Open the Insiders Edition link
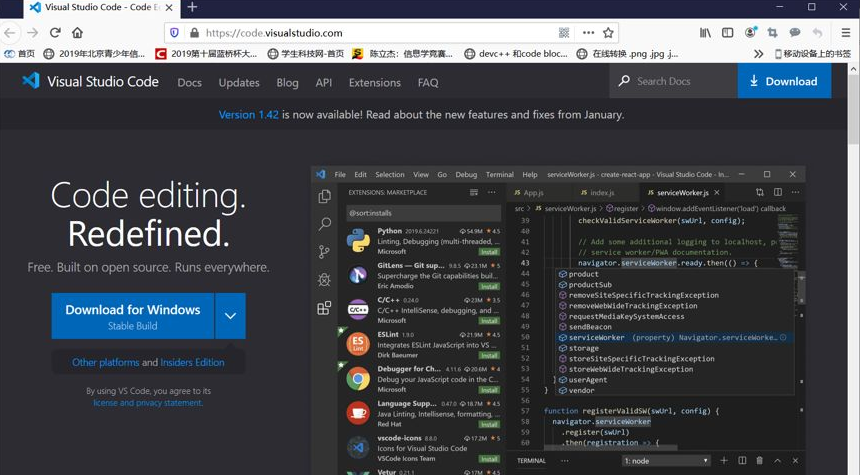This screenshot has height=475, width=860. tap(192, 363)
